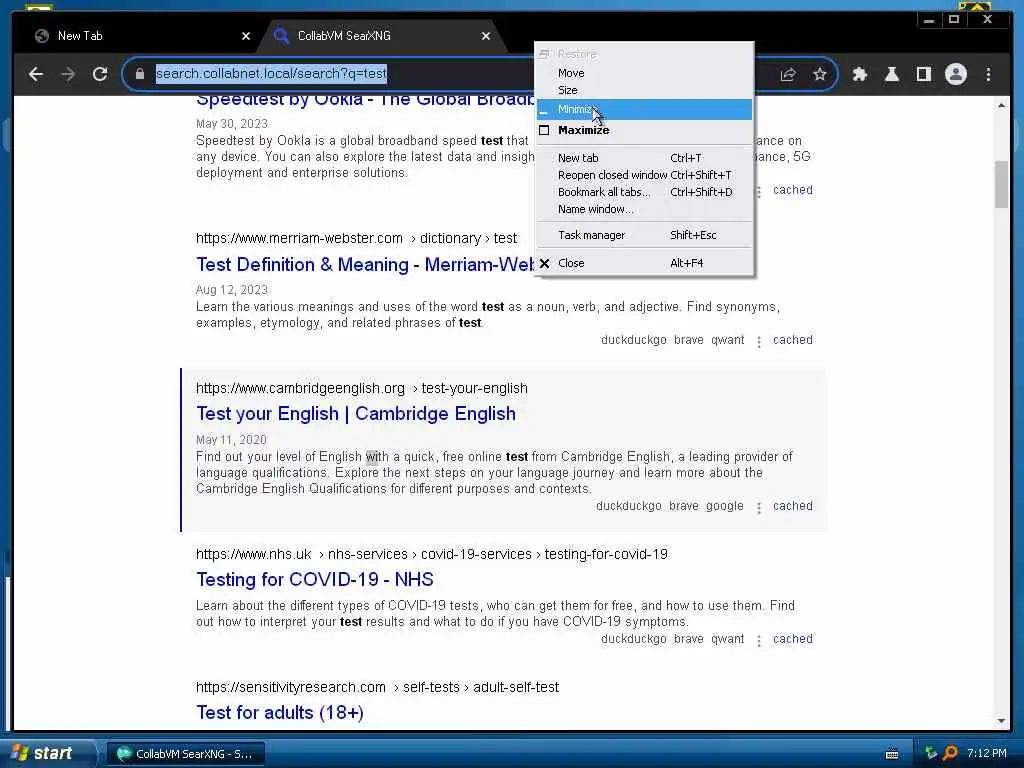
Task: Click scrollbar down arrow
Action: tap(1002, 721)
